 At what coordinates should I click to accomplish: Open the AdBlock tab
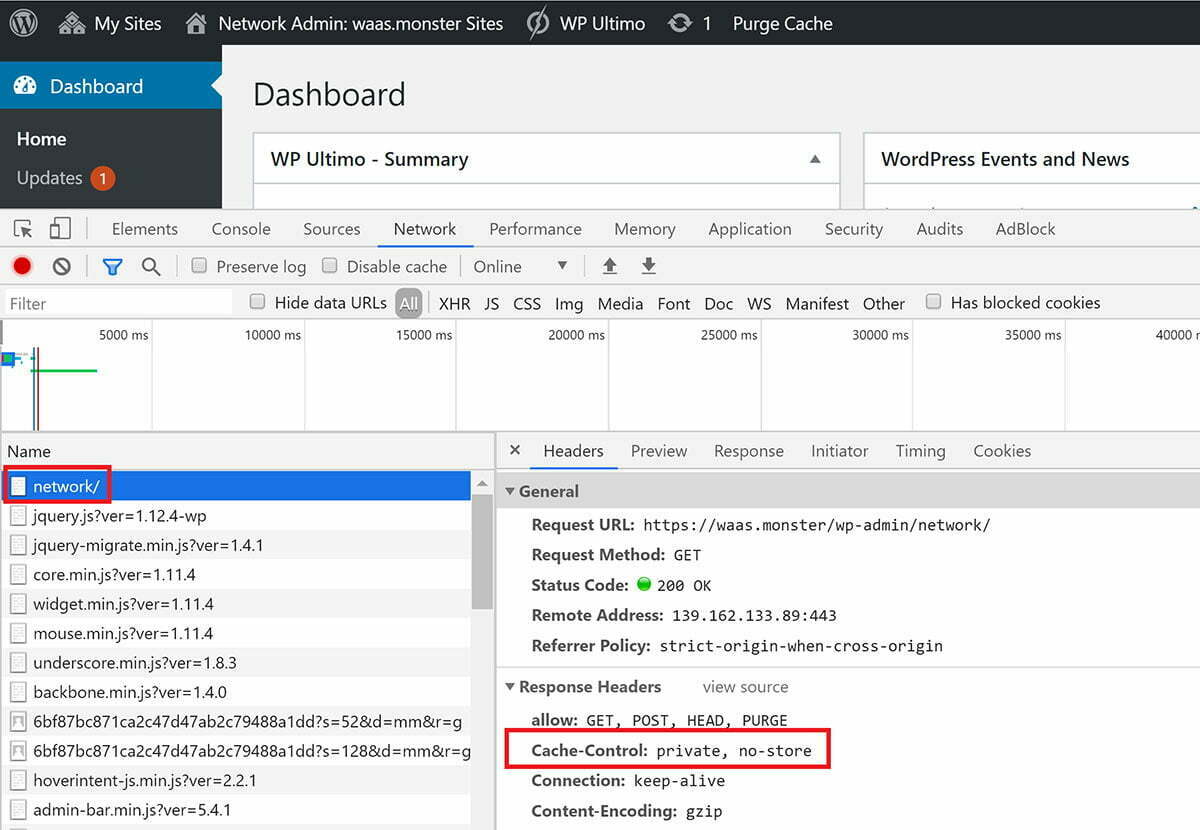click(x=1026, y=229)
